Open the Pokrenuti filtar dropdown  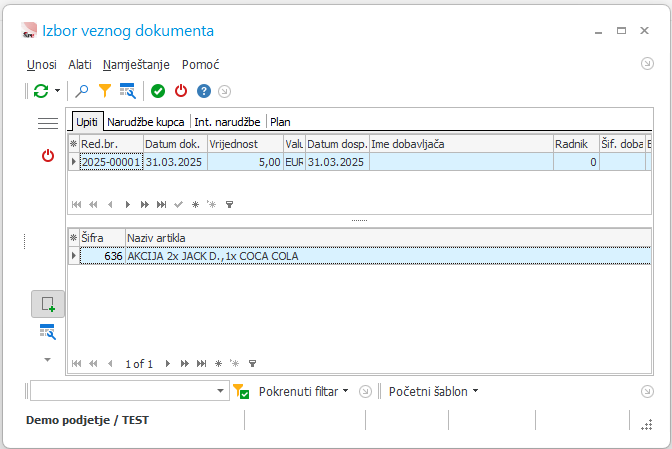304,391
